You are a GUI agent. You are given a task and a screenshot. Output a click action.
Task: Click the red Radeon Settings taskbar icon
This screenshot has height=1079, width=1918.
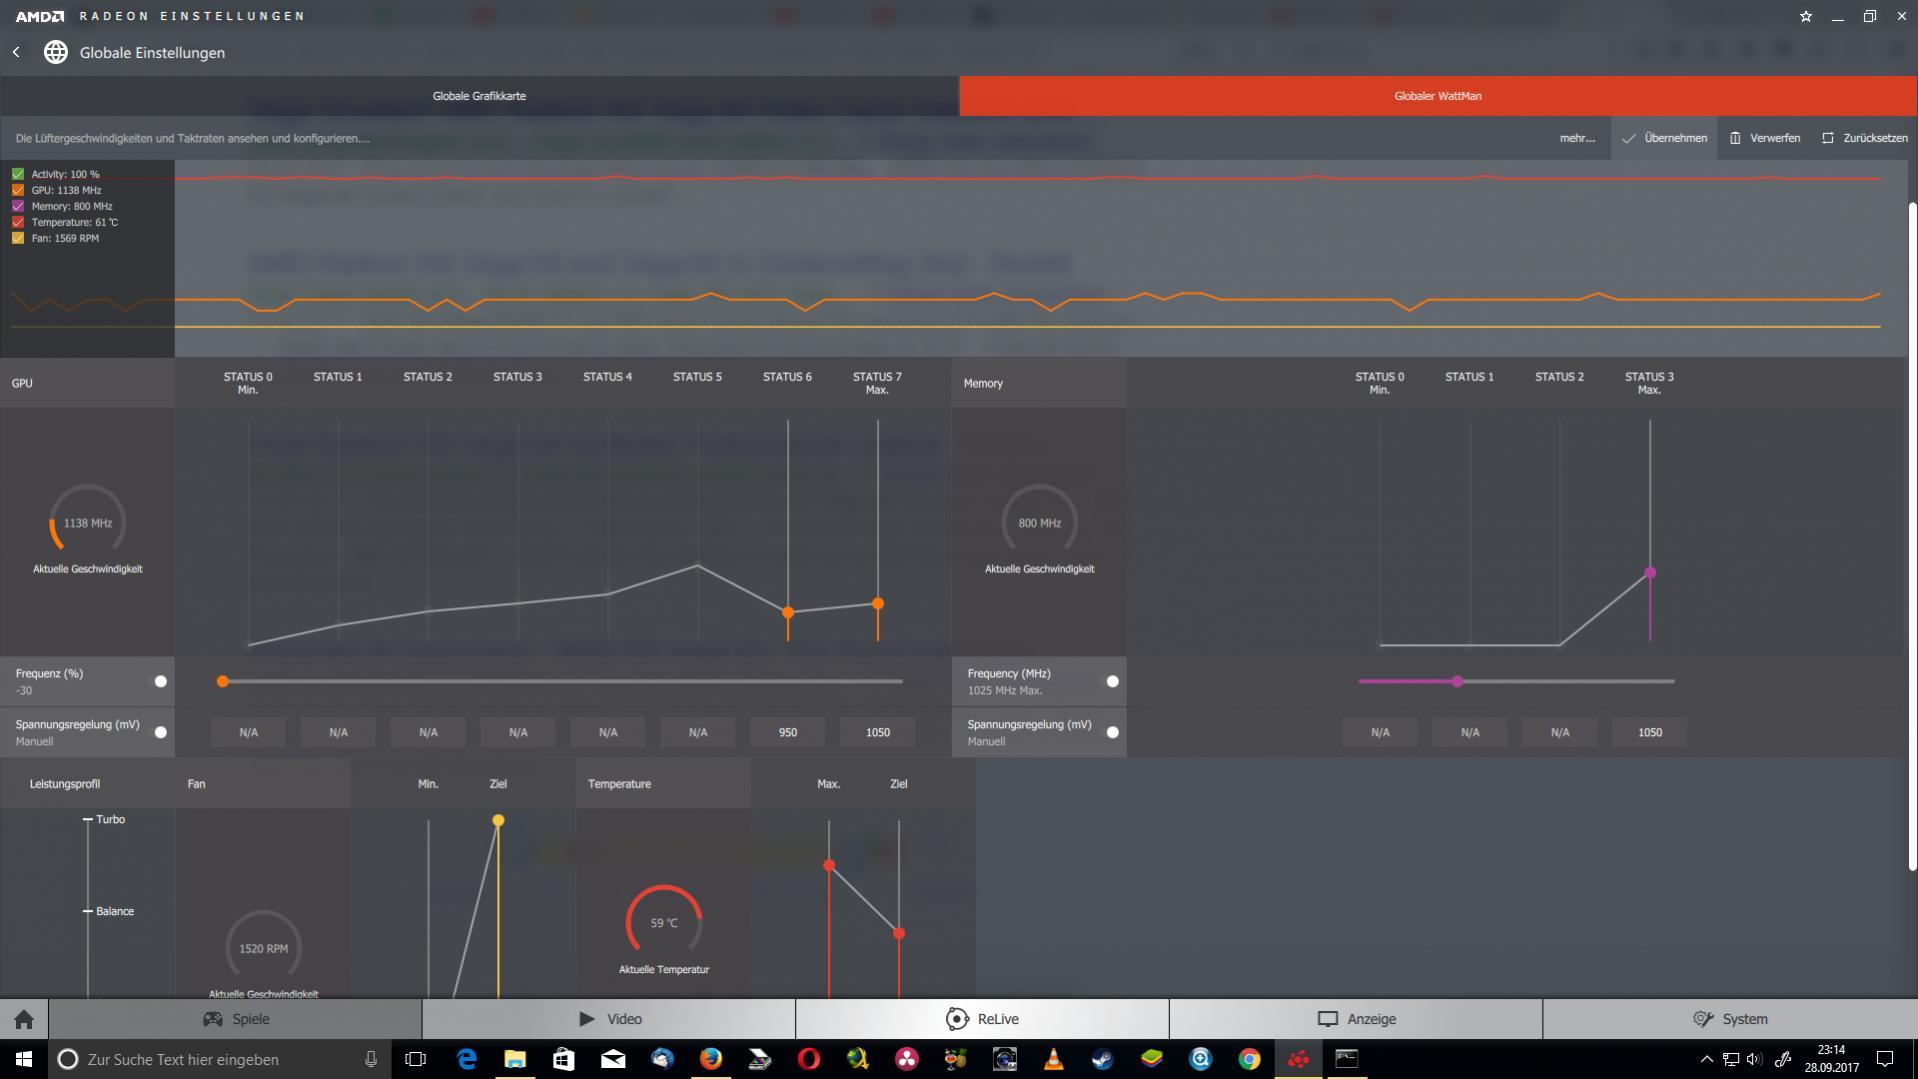coord(1299,1059)
